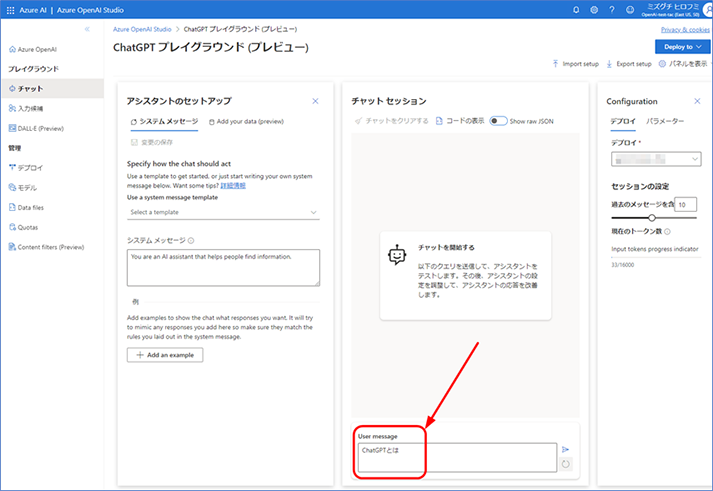Click into the system message text box

[x=223, y=268]
